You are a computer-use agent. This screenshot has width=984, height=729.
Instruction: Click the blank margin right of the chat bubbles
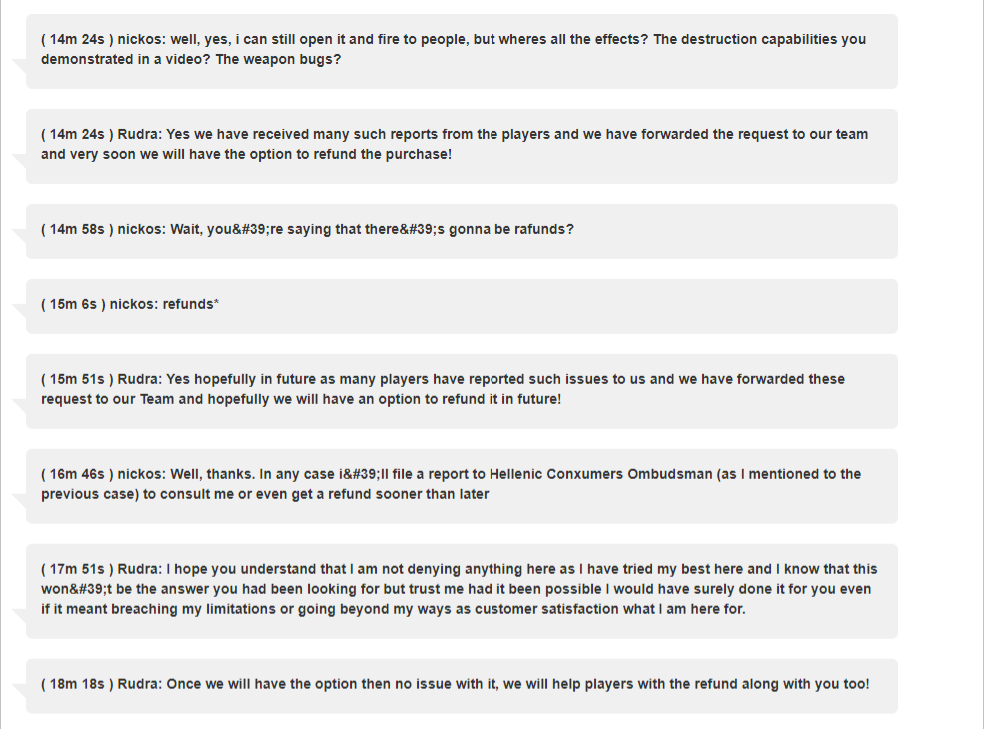click(939, 364)
